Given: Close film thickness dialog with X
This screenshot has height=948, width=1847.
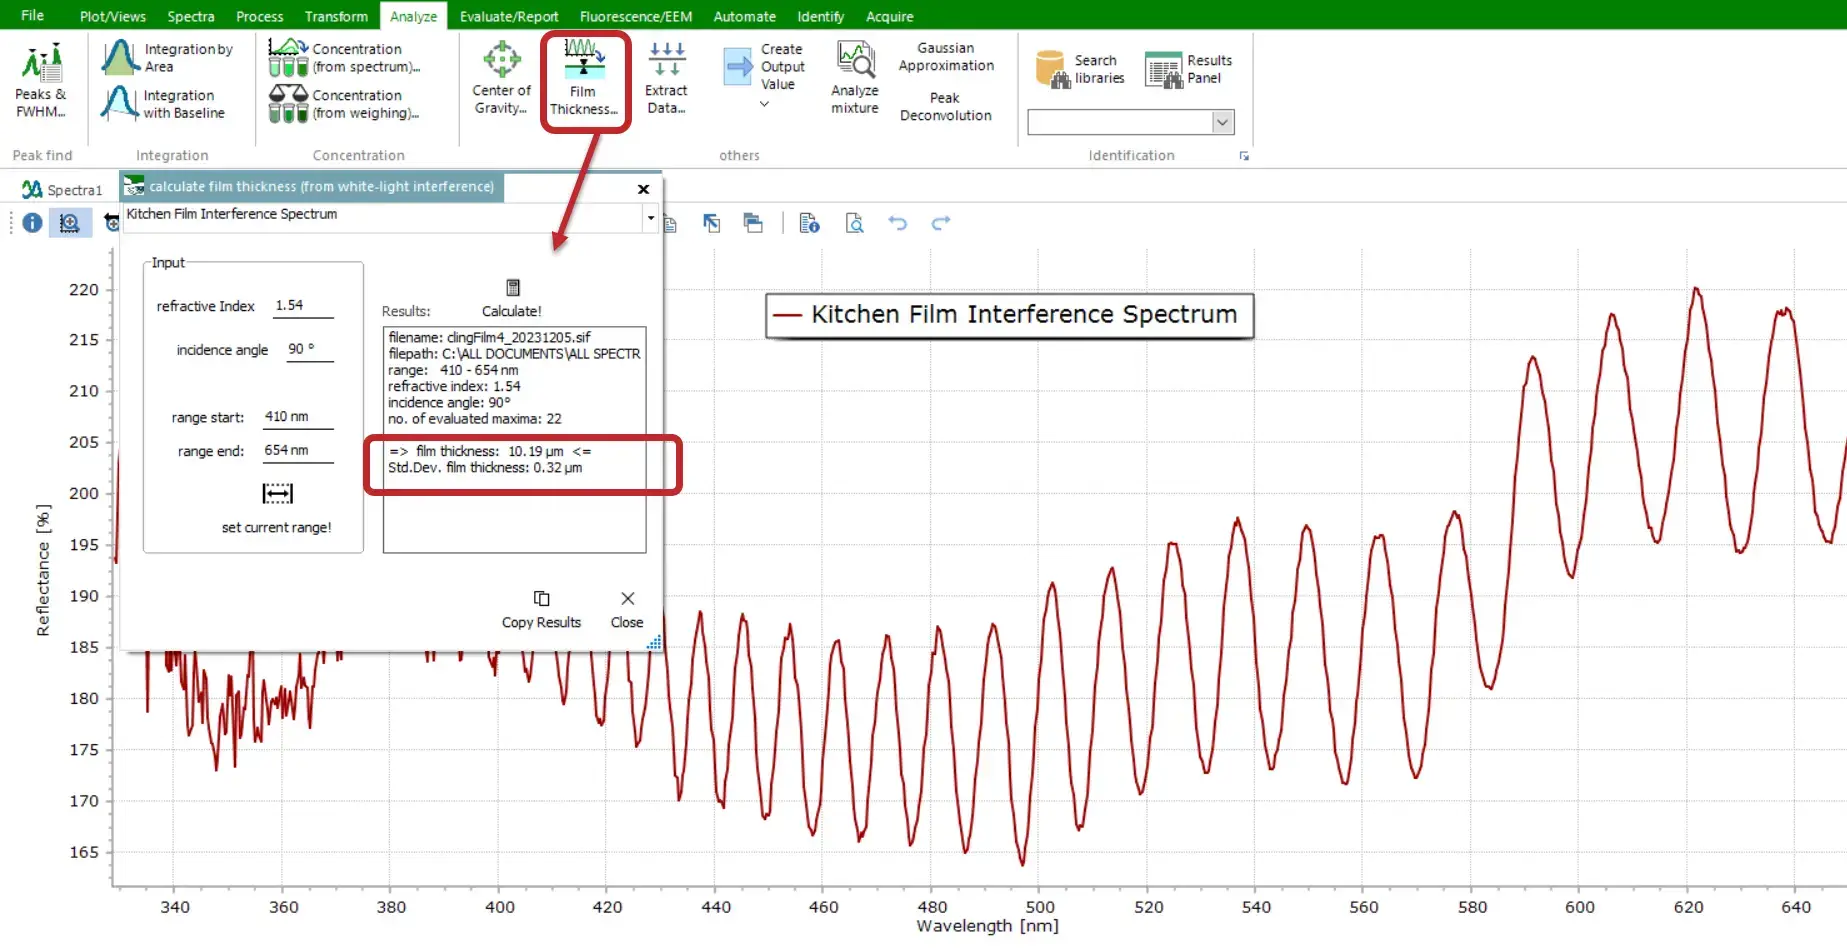Looking at the screenshot, I should coord(644,189).
